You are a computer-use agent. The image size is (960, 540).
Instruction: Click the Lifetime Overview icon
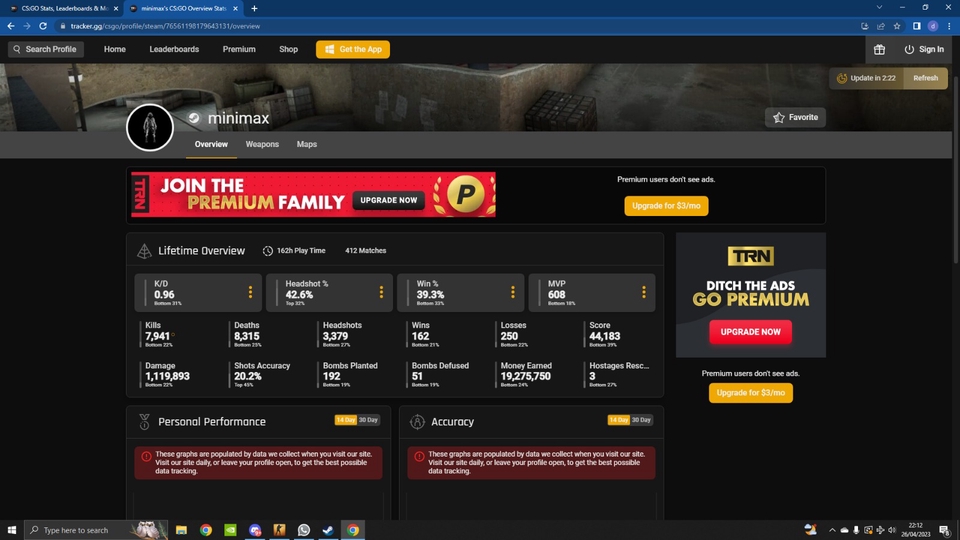144,251
